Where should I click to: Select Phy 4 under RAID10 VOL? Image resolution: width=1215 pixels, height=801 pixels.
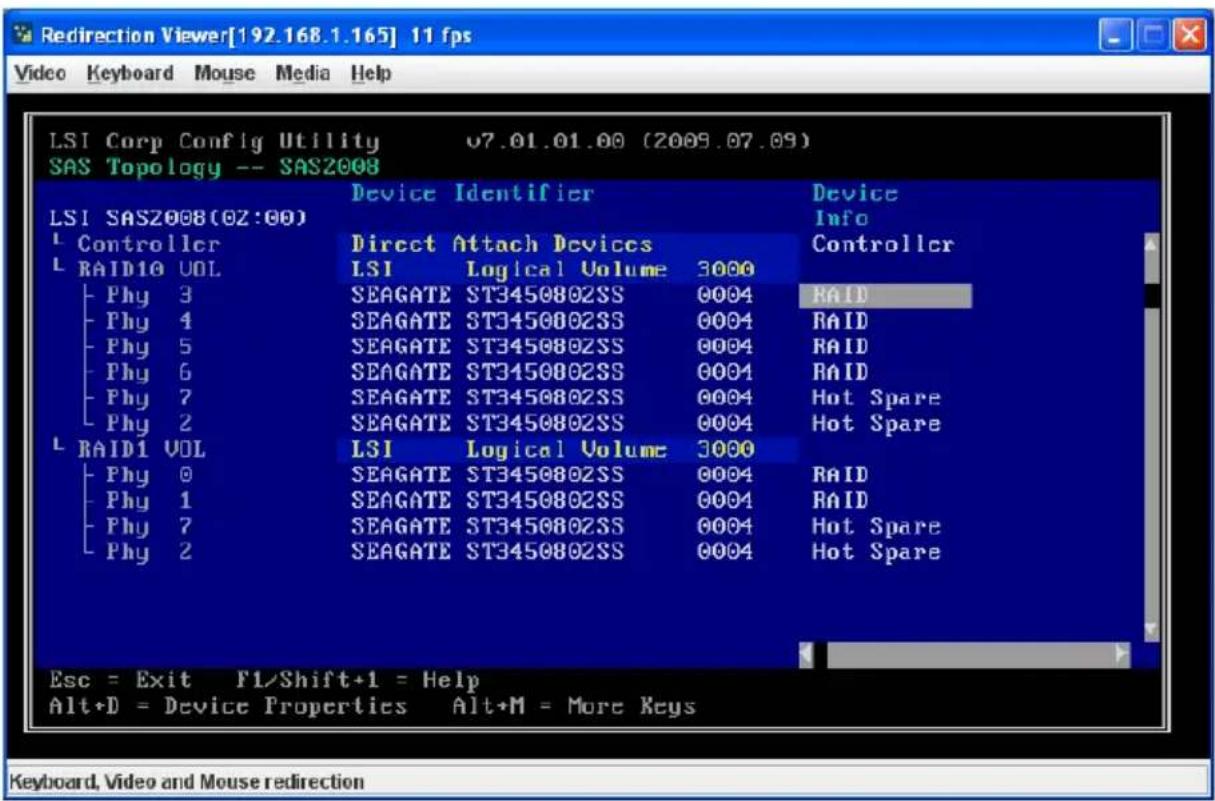click(x=149, y=321)
